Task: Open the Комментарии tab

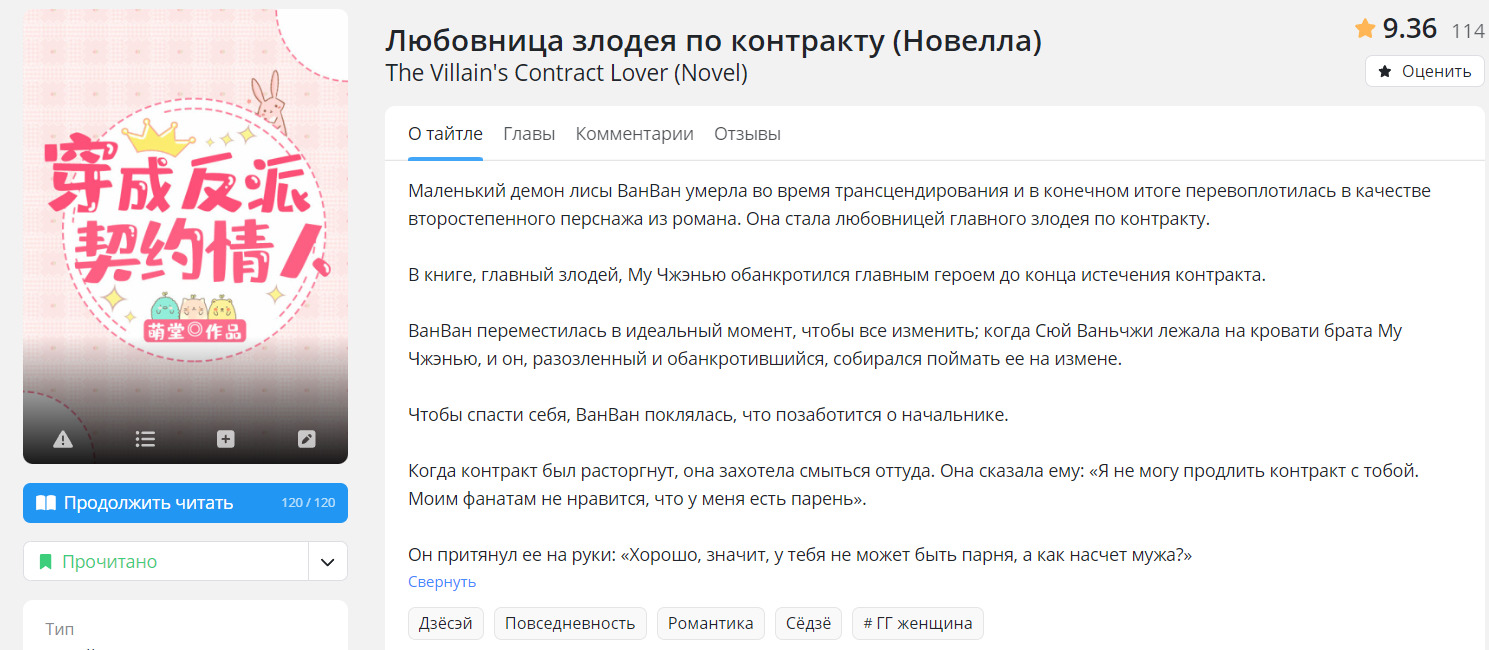Action: 634,134
